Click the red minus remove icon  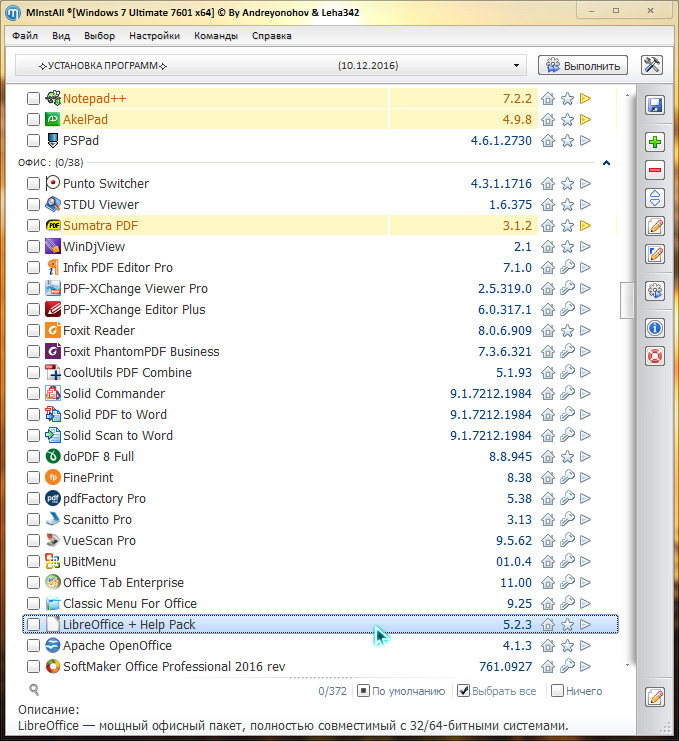[655, 170]
